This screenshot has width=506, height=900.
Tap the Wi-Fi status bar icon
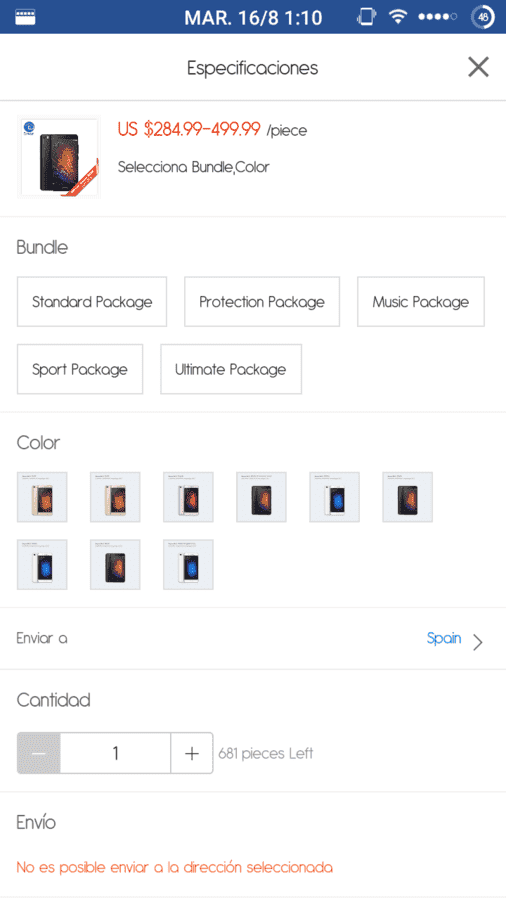coord(397,17)
